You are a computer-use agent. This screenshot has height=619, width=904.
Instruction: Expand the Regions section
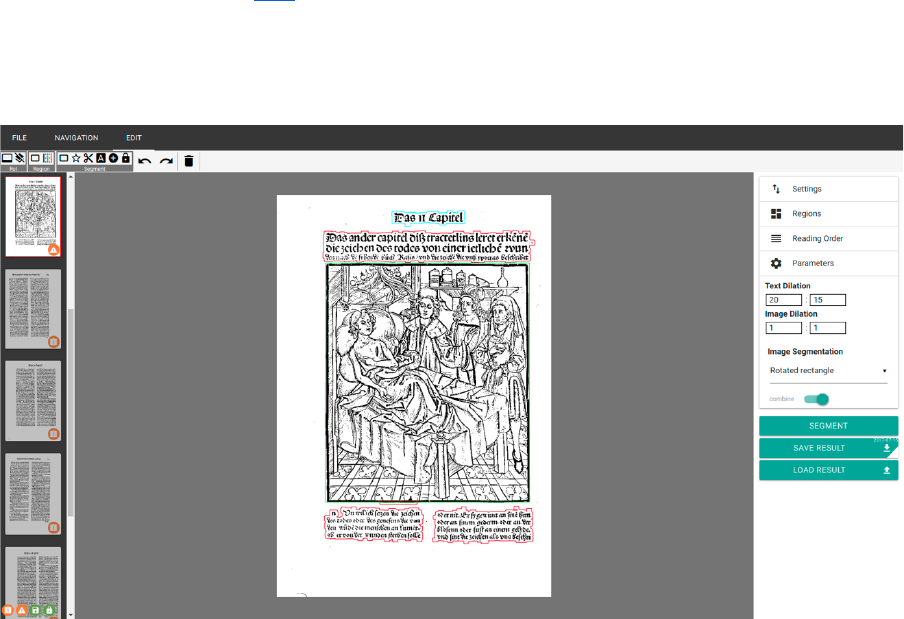pyautogui.click(x=828, y=214)
